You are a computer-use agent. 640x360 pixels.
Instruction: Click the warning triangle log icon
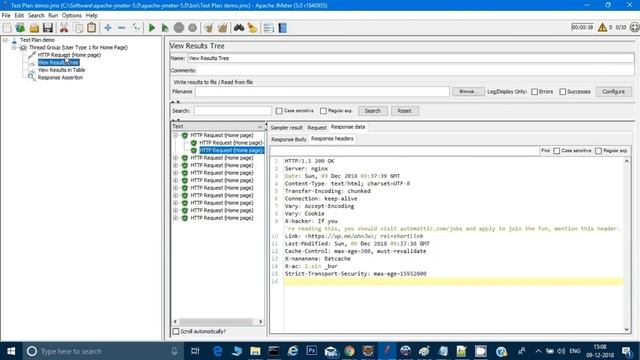click(602, 27)
